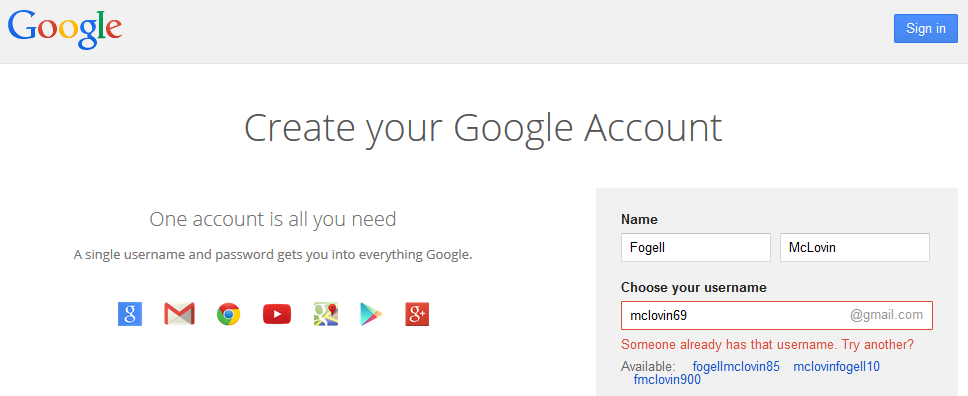
Task: Select suggested username mclovinfogell10
Action: click(x=837, y=367)
